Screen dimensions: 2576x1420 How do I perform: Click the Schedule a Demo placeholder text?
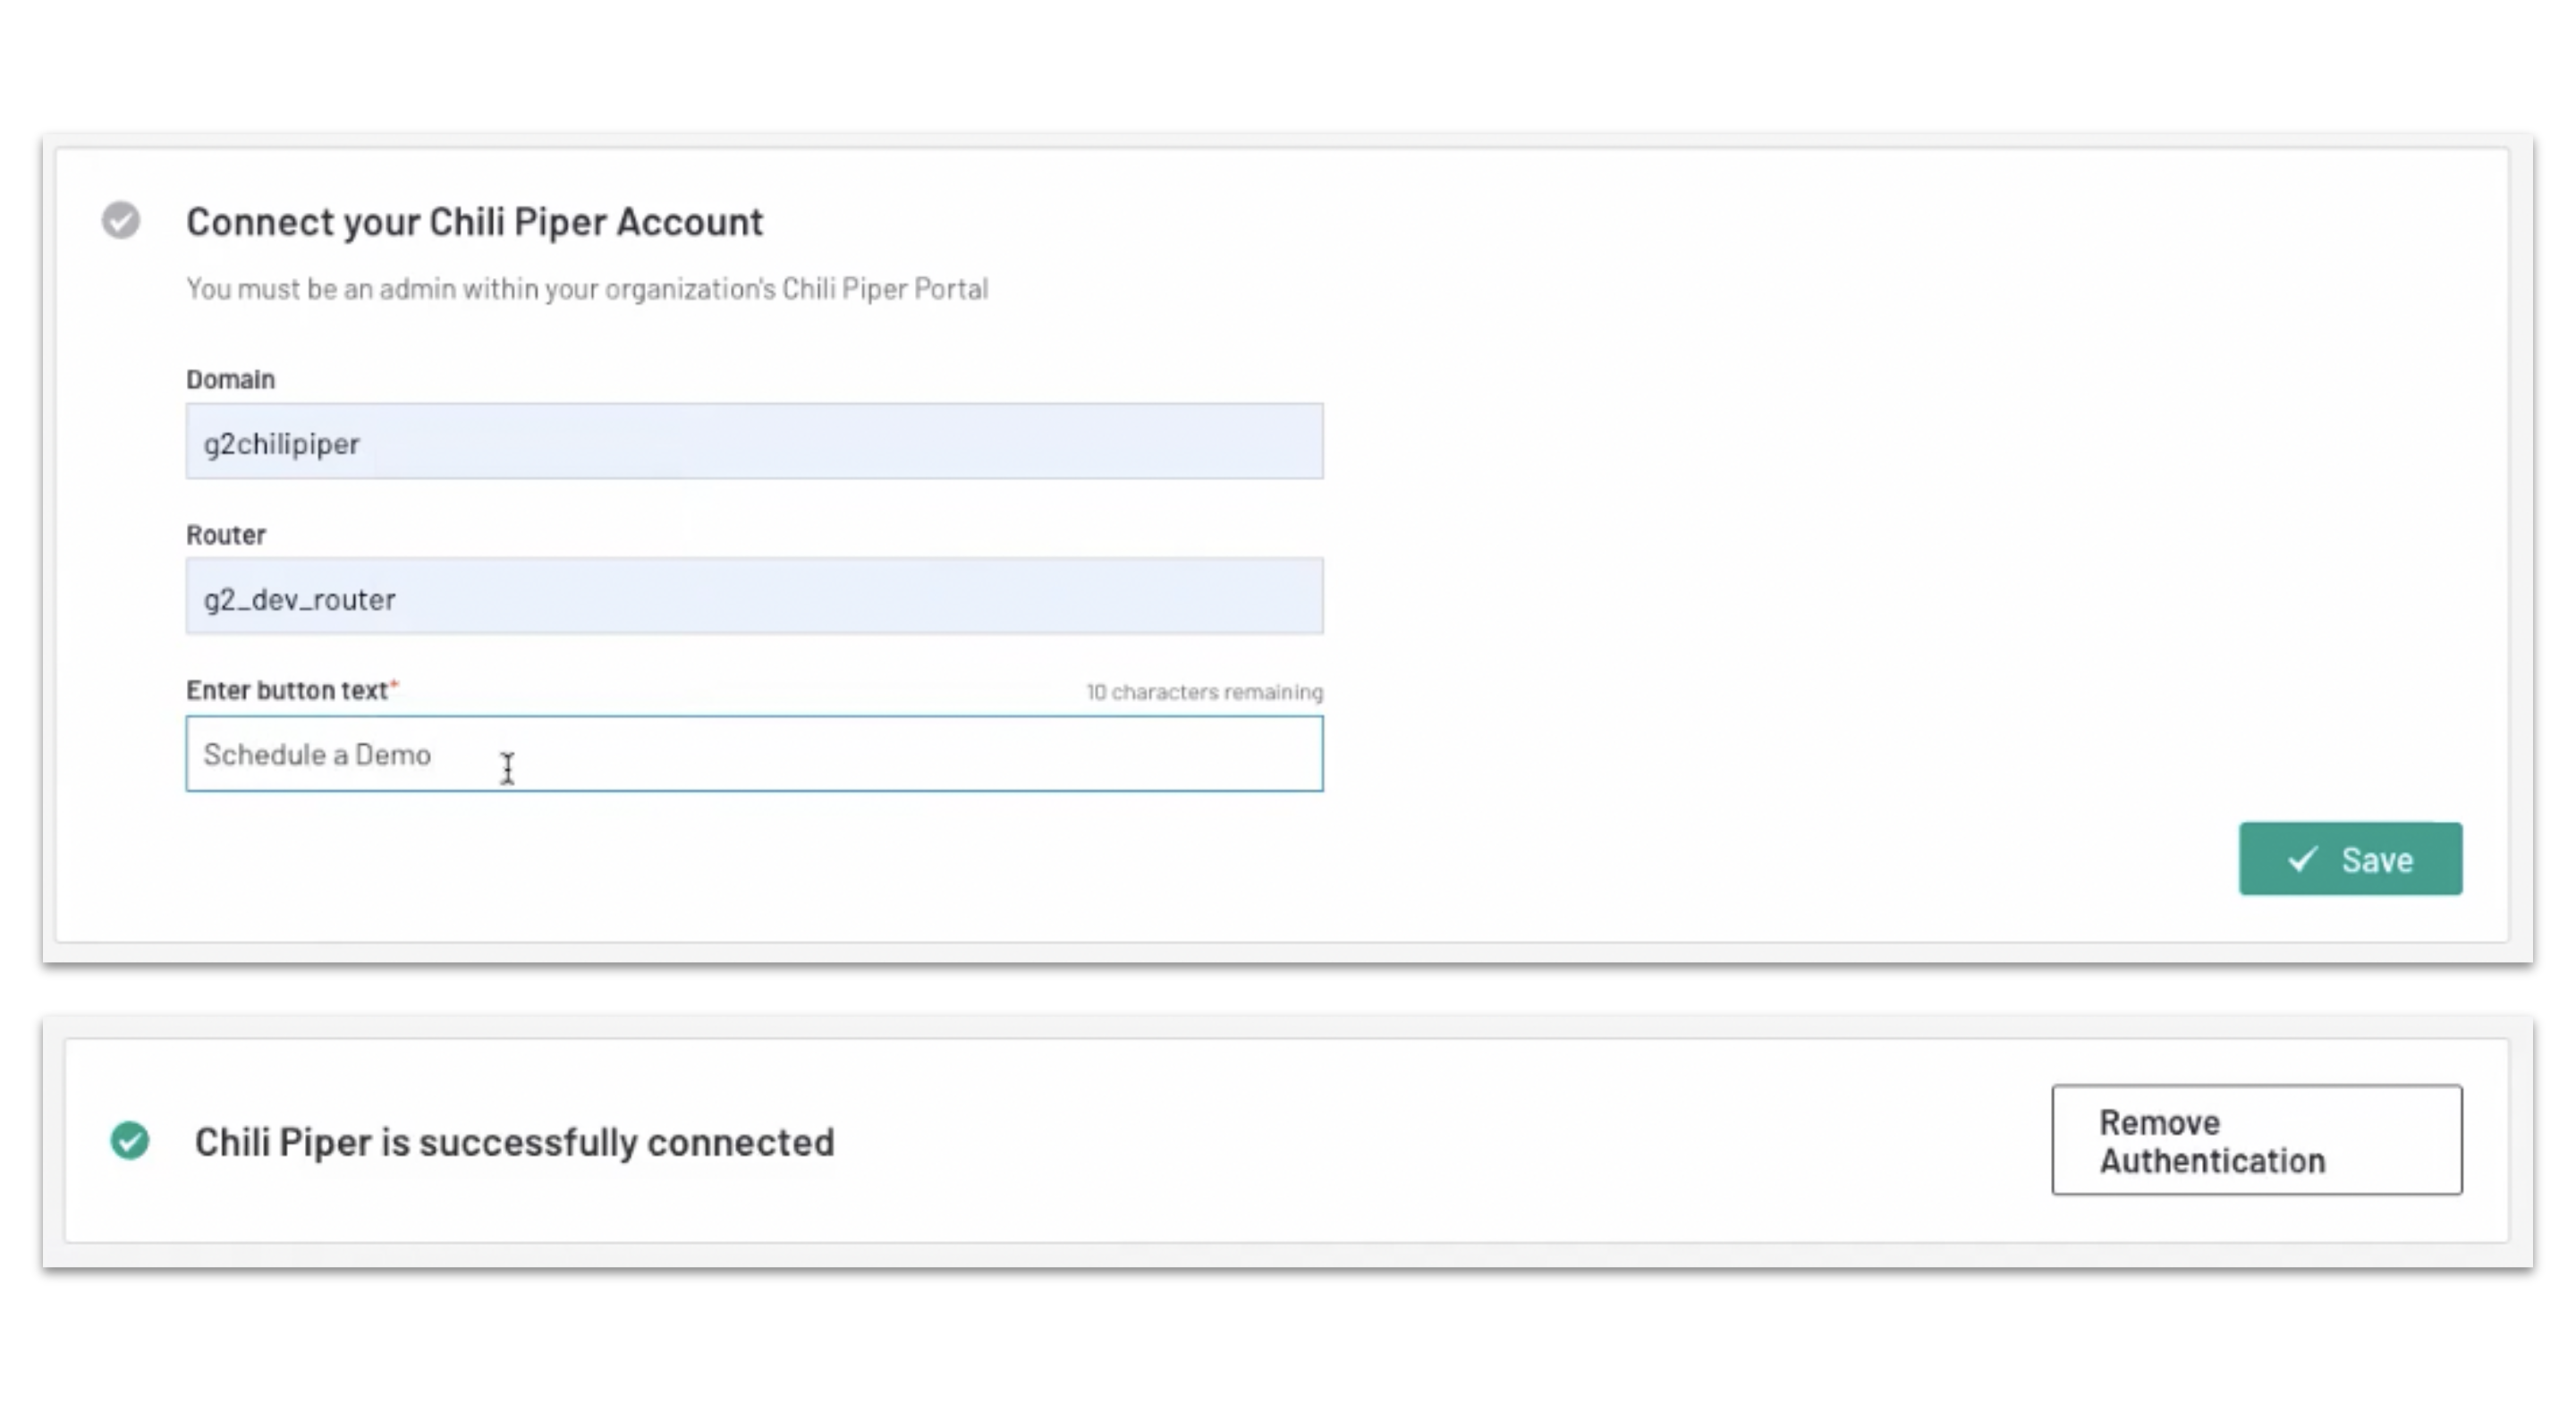tap(317, 755)
